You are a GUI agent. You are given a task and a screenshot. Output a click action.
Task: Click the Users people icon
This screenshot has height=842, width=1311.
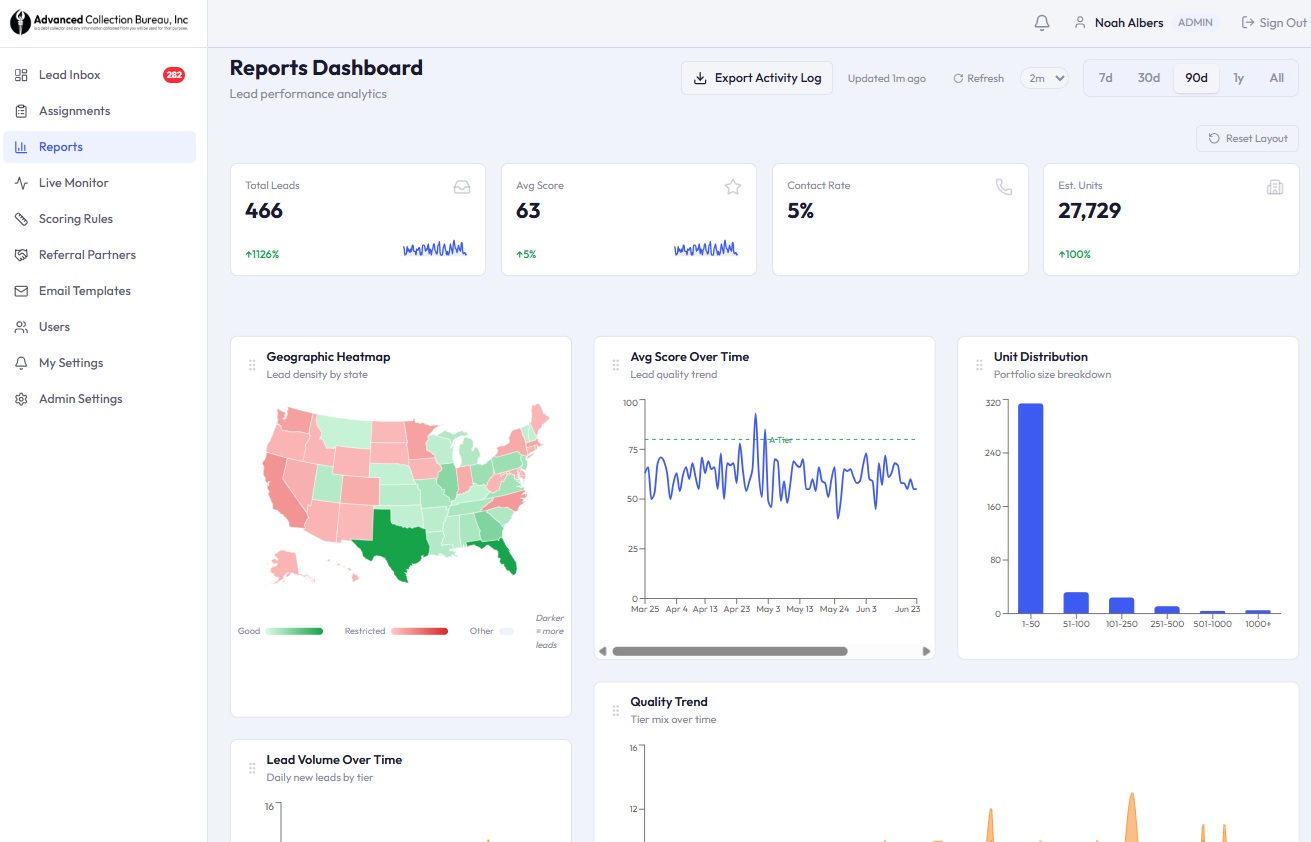point(21,327)
